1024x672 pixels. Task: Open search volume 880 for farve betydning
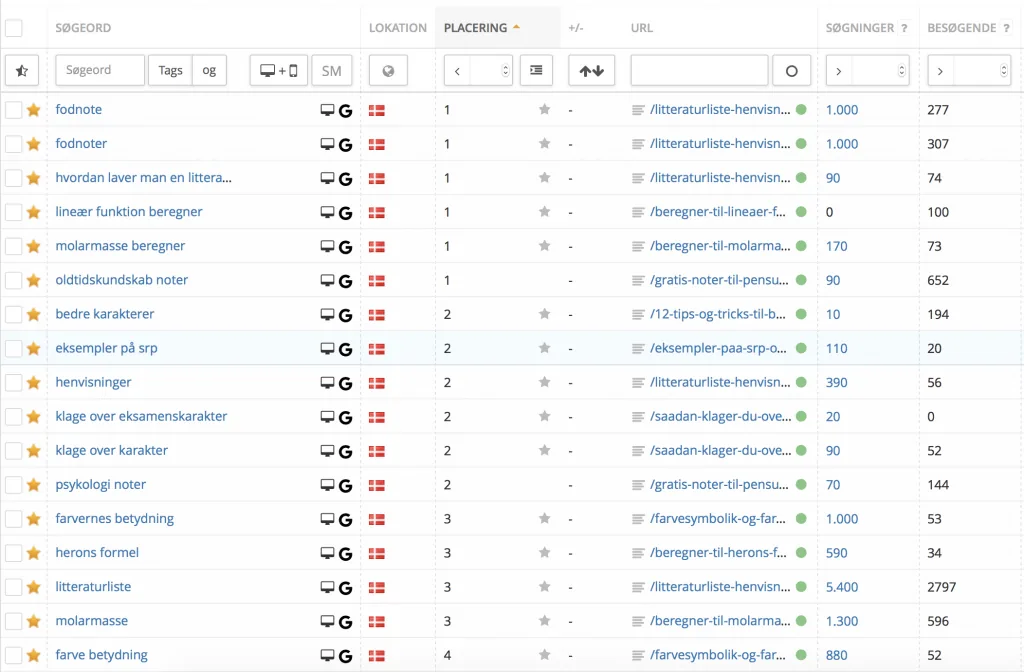pos(837,655)
